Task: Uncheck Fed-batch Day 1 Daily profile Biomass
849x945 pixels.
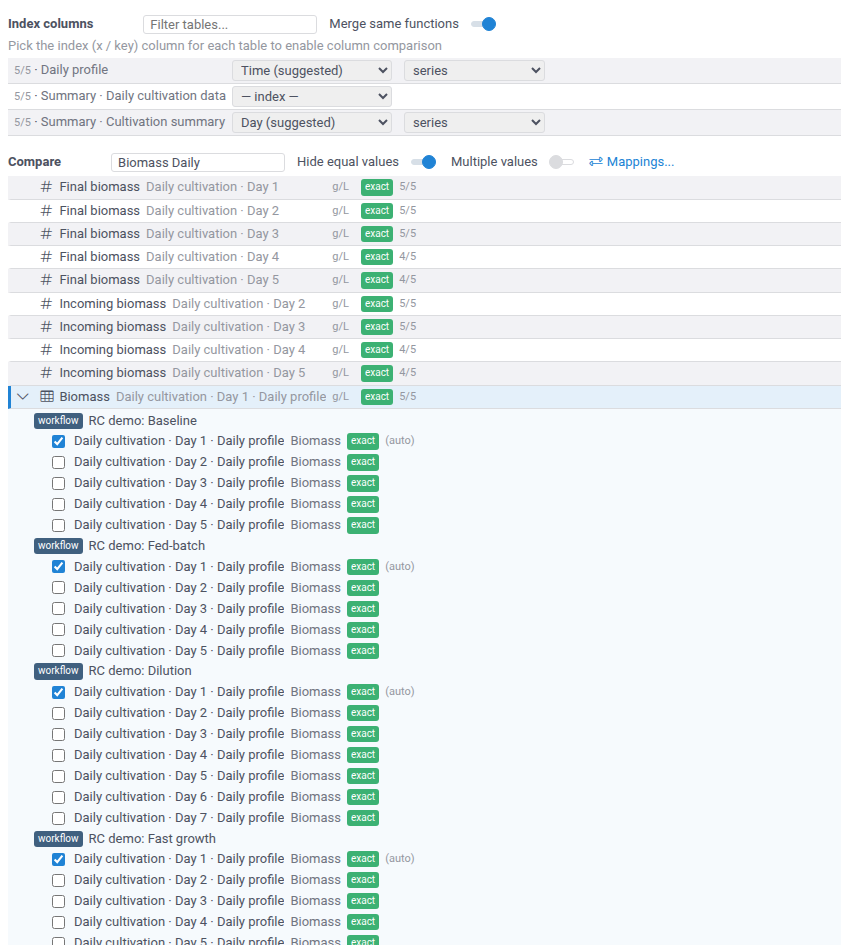Action: 58,567
